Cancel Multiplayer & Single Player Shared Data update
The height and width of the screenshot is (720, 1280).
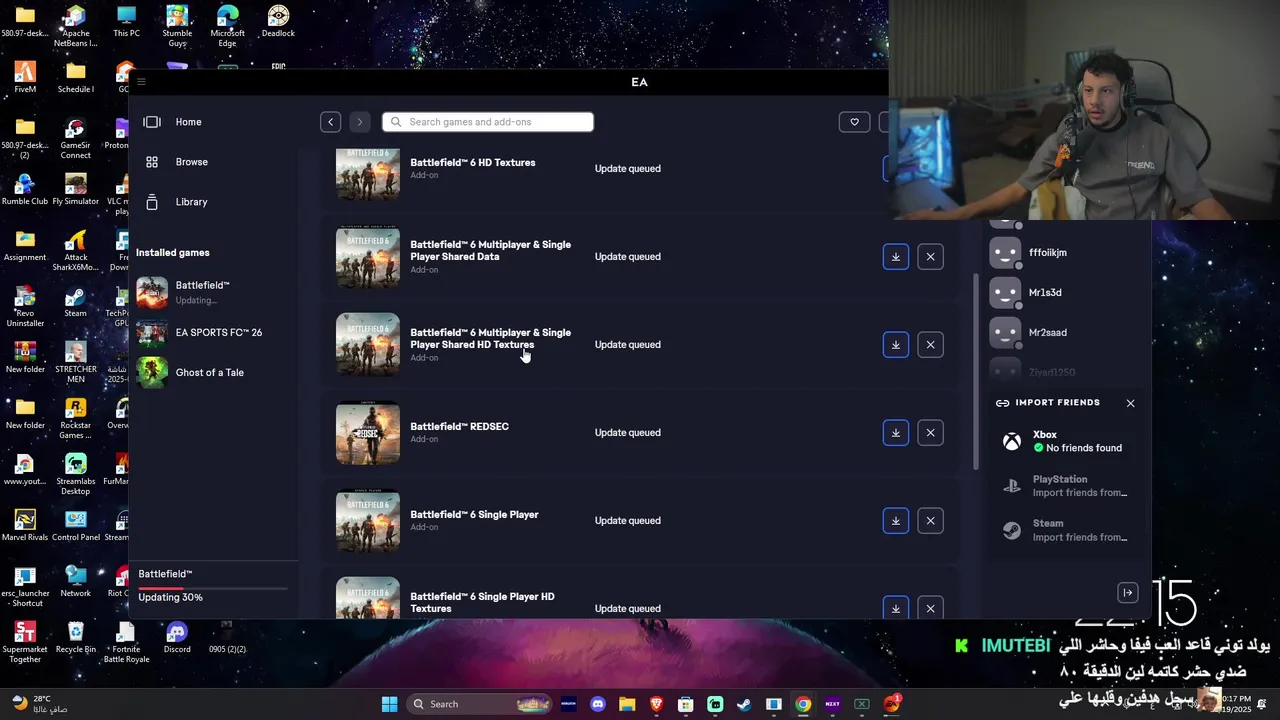[930, 257]
